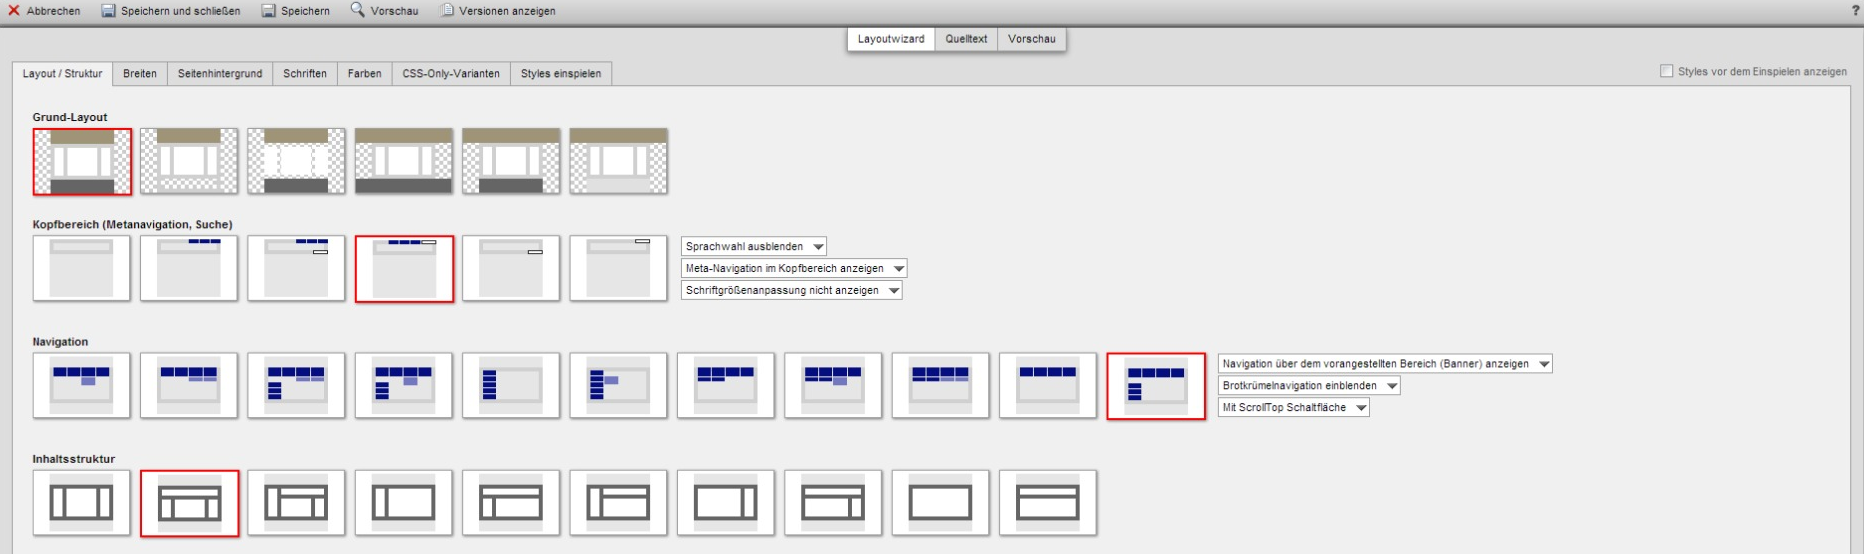Choose Grund-Layout with full-width header and full-width footer
Screen dimensions: 1864x554
(x=404, y=161)
